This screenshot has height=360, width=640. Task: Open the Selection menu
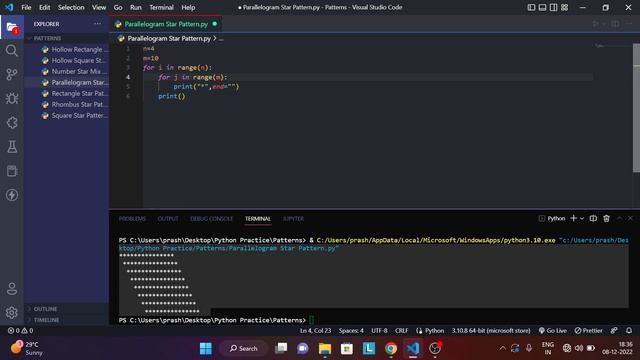[71, 7]
